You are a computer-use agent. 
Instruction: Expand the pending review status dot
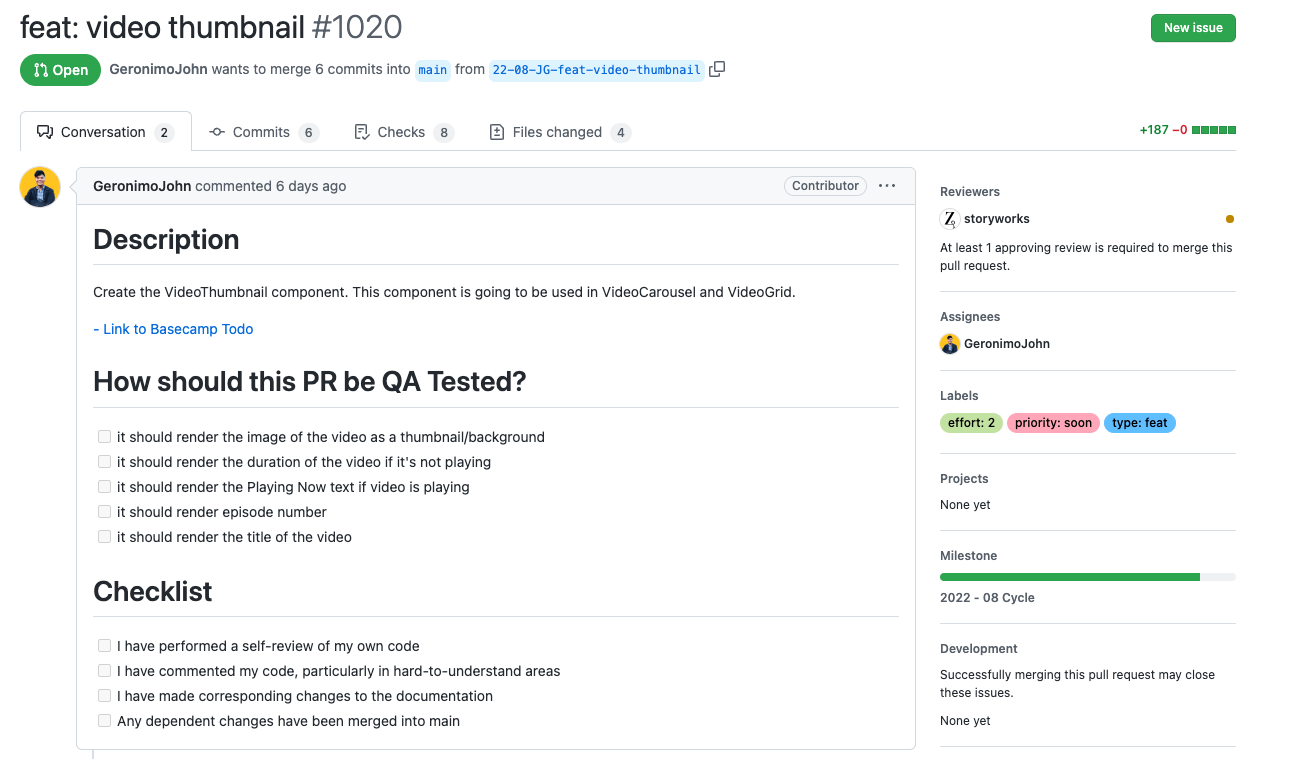point(1229,218)
